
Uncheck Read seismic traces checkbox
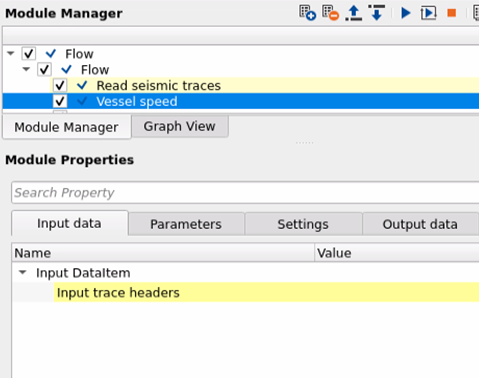click(x=60, y=86)
